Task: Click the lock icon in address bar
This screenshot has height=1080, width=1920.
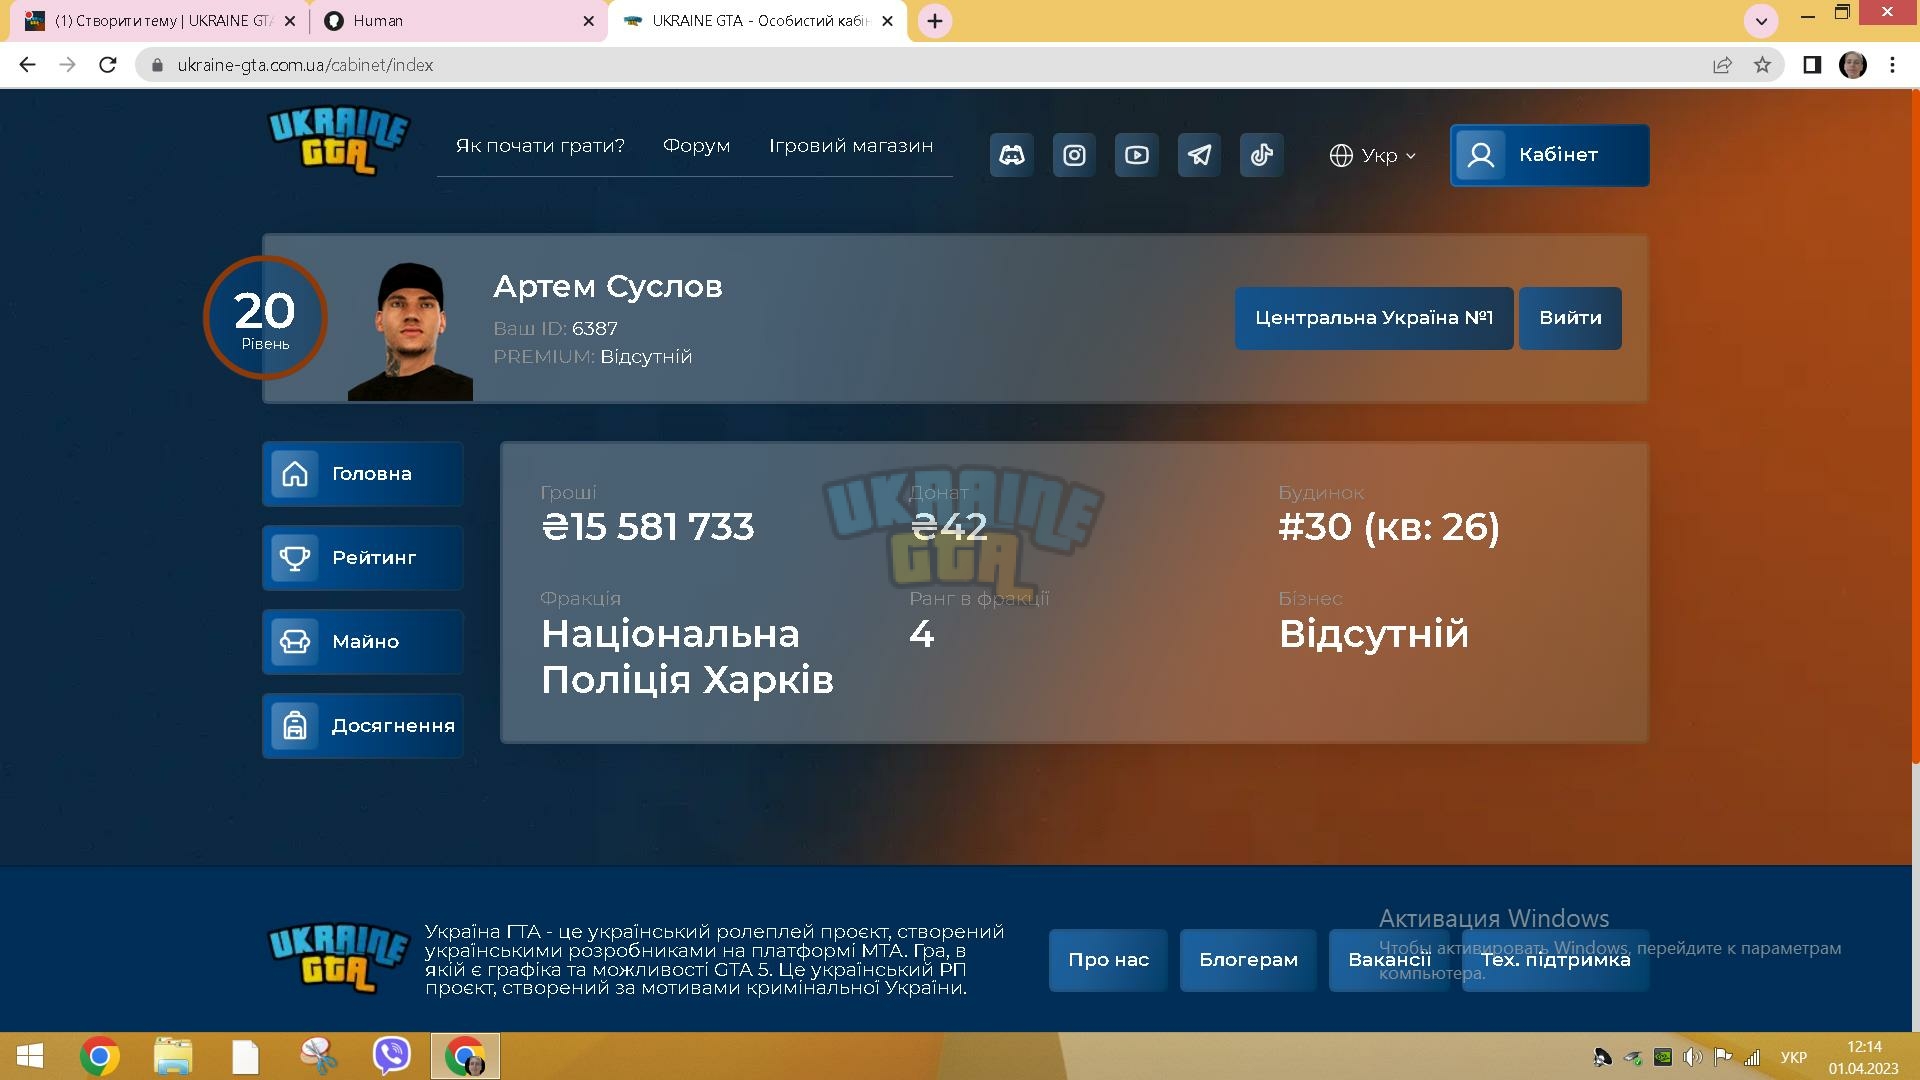Action: pyautogui.click(x=157, y=65)
